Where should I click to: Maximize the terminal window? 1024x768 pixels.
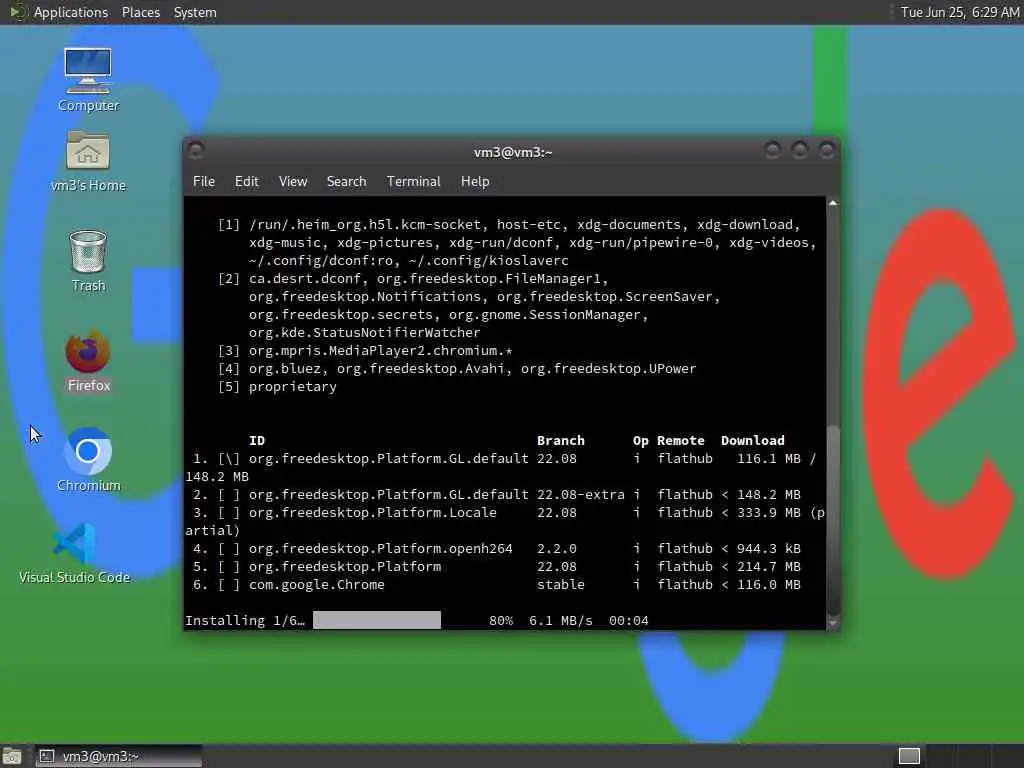pos(799,151)
